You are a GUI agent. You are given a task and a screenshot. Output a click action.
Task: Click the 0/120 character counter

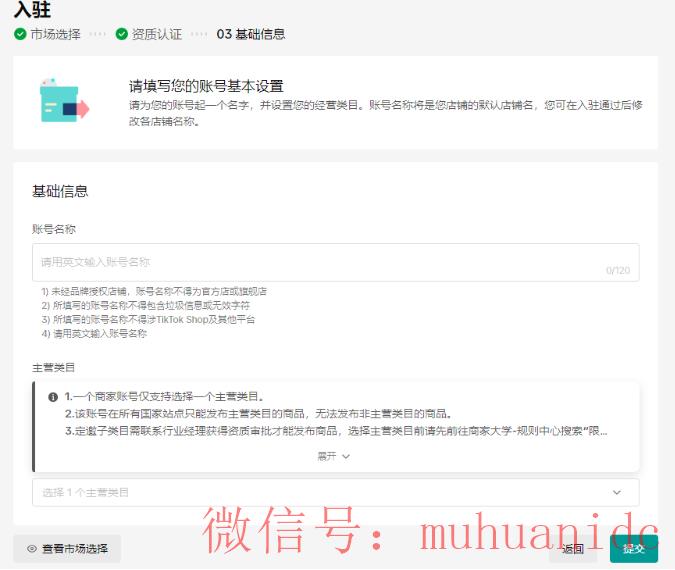click(x=618, y=270)
